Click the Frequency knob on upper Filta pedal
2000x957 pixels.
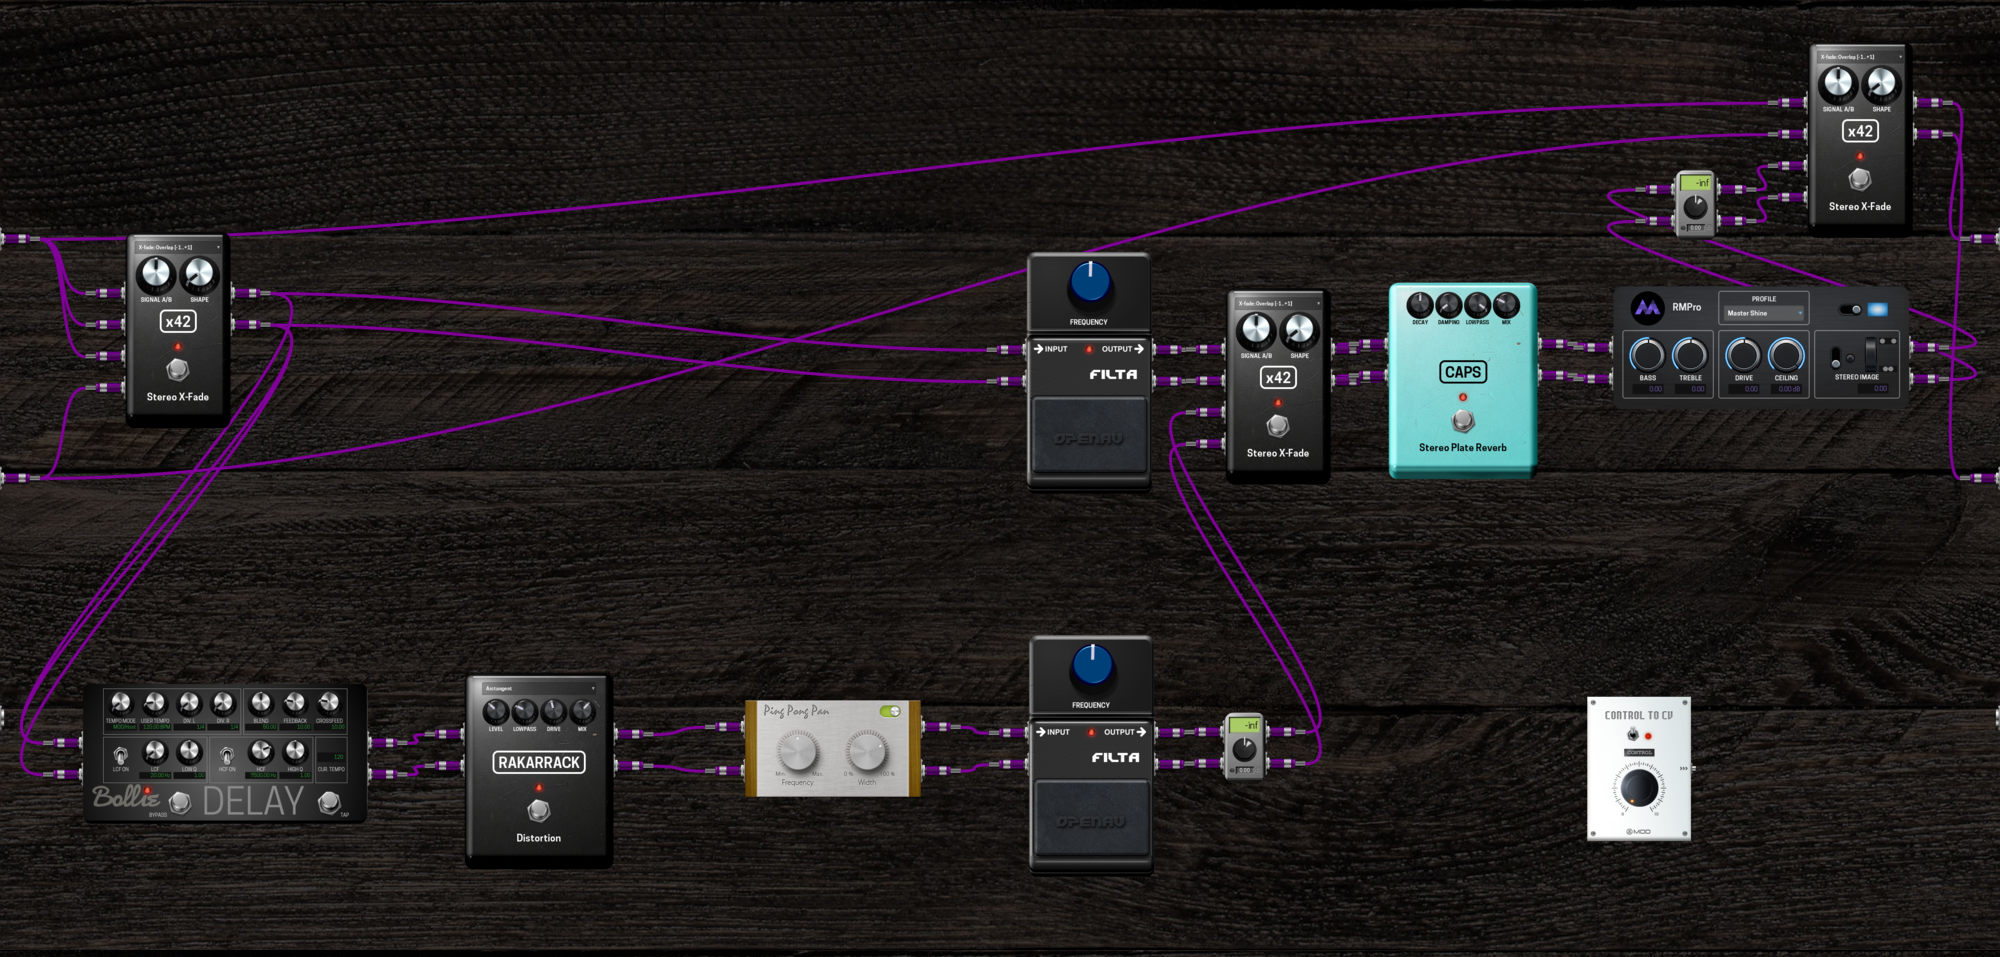click(x=1090, y=282)
